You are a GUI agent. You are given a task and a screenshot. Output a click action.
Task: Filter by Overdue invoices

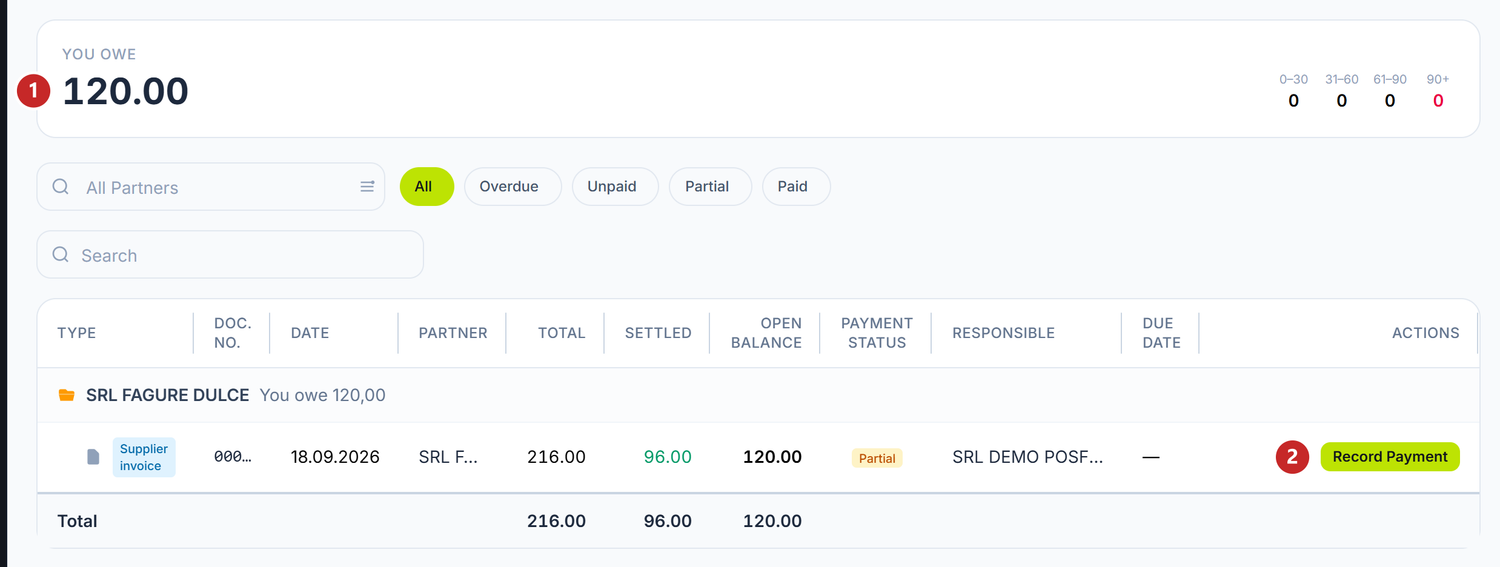(512, 187)
